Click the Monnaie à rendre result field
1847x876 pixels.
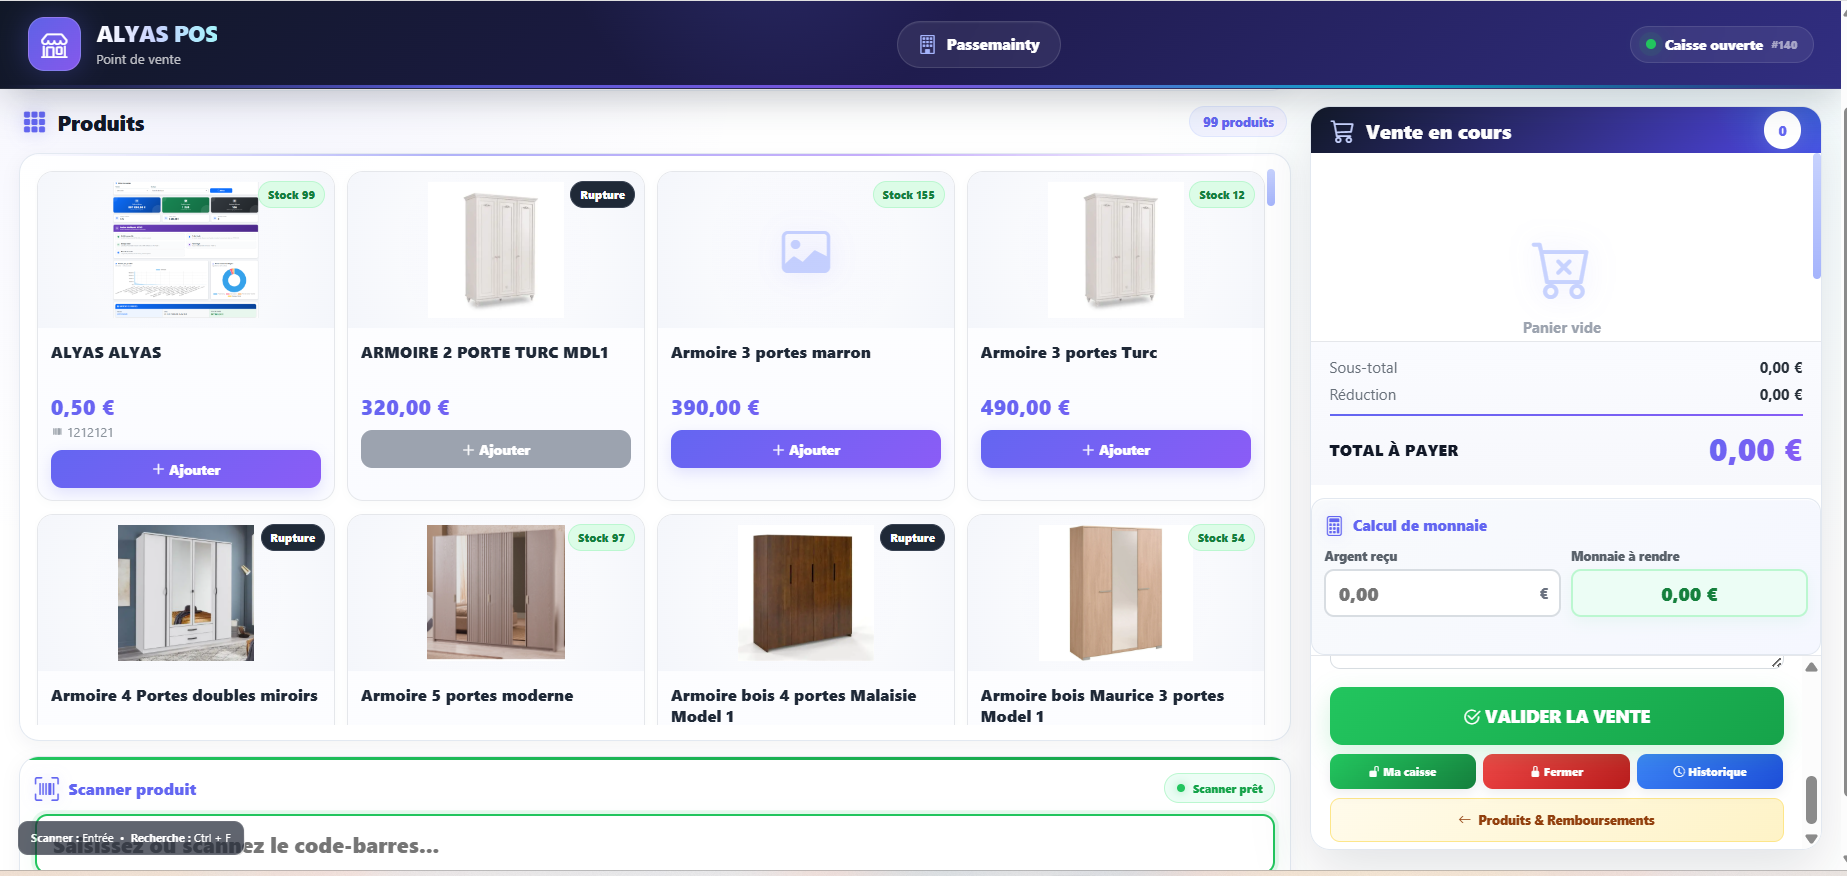click(1689, 594)
